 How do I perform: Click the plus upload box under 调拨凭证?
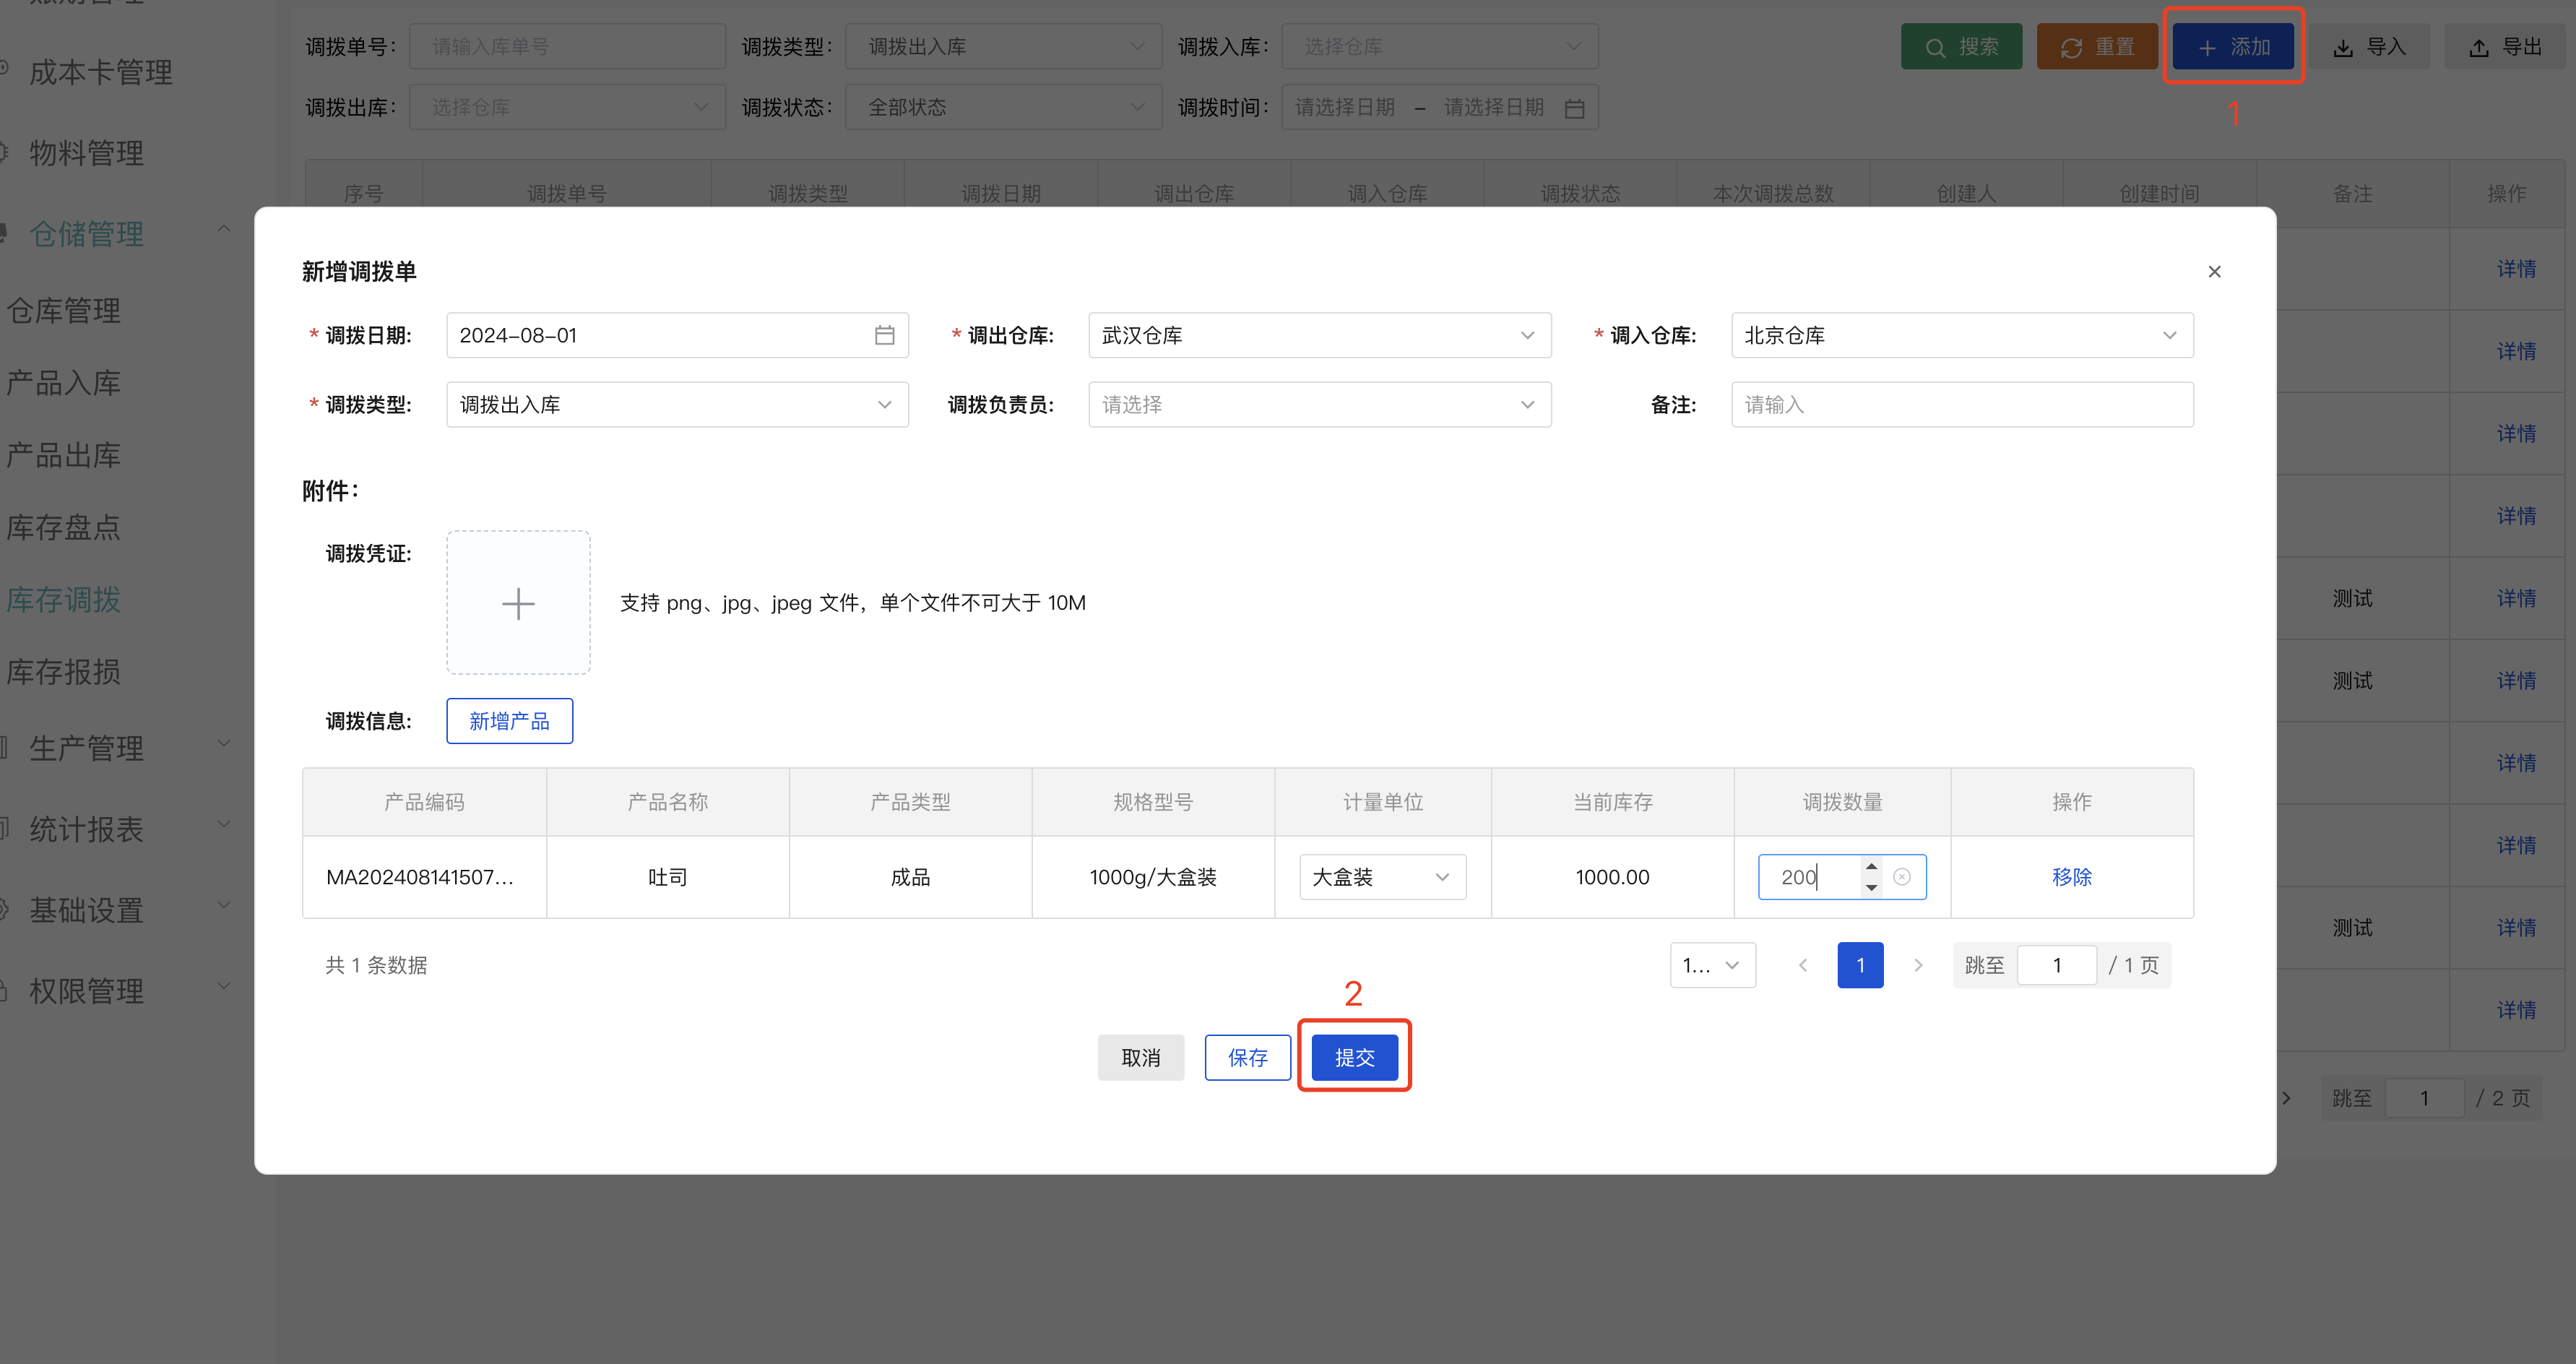click(x=518, y=602)
